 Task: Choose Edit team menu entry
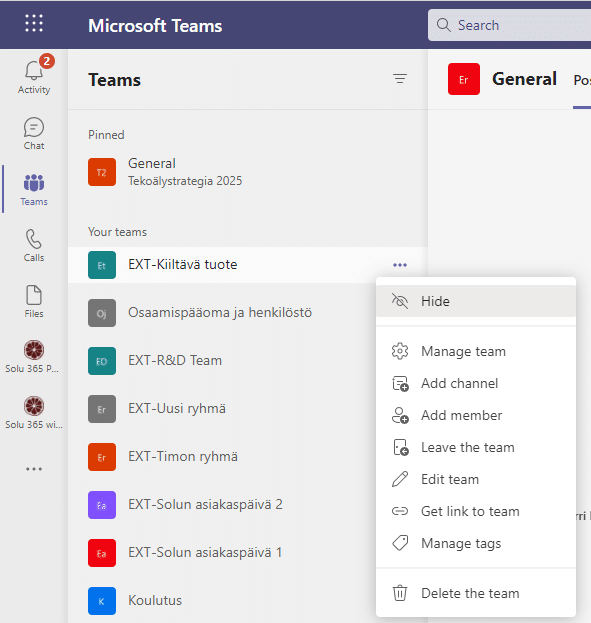click(x=476, y=479)
